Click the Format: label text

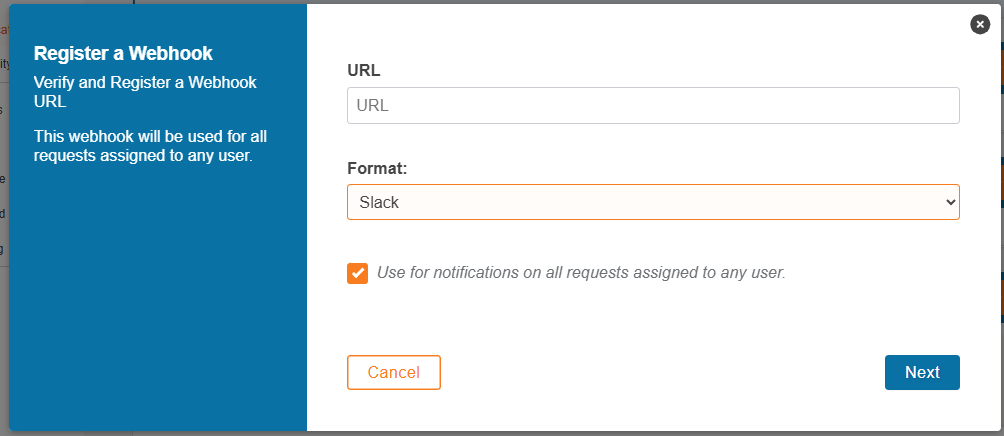[377, 168]
